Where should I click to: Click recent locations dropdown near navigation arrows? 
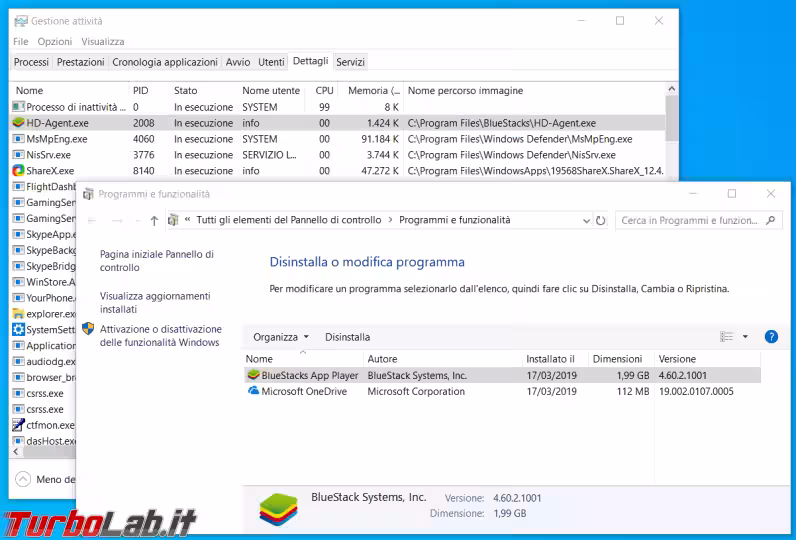tap(138, 221)
